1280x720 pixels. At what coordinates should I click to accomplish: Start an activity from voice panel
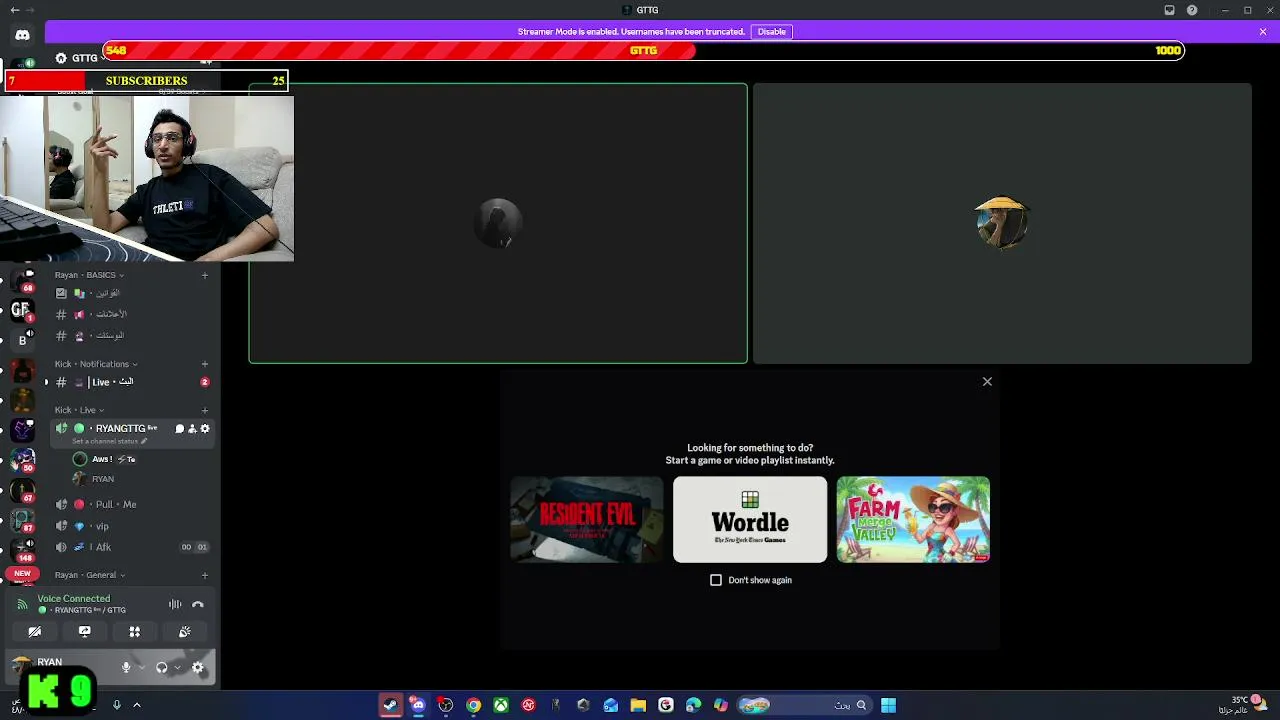click(135, 632)
